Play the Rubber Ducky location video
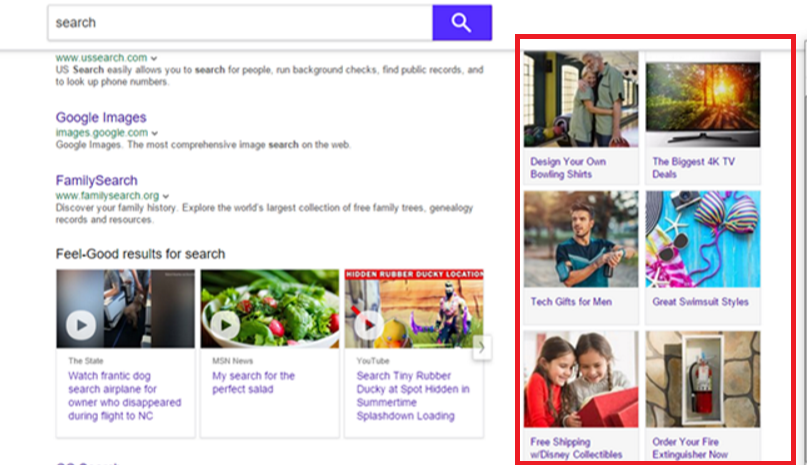This screenshot has height=465, width=807. tap(370, 324)
